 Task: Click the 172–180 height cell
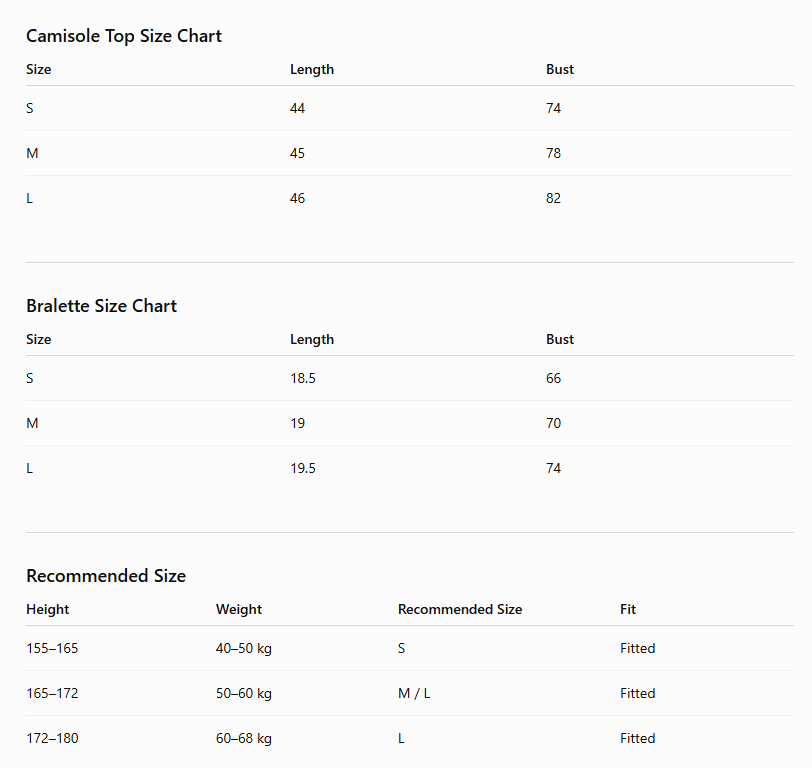tap(52, 738)
